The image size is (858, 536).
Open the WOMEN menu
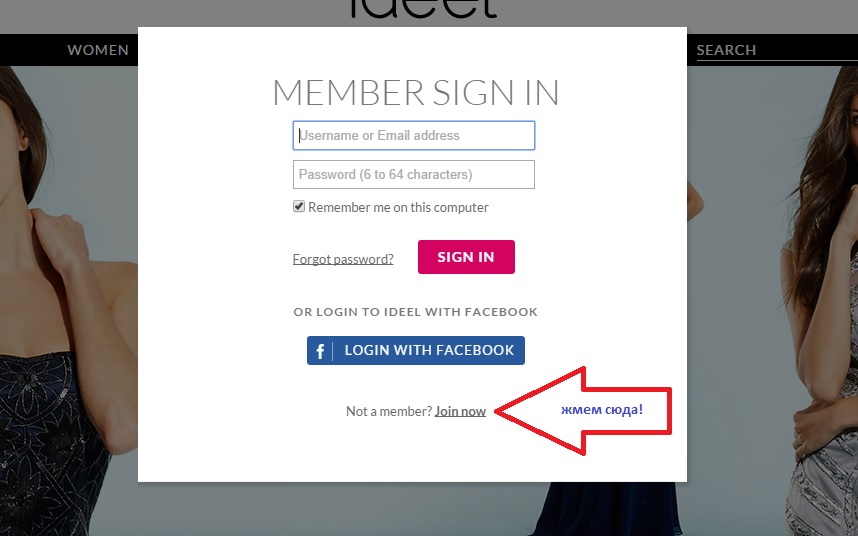click(x=98, y=50)
